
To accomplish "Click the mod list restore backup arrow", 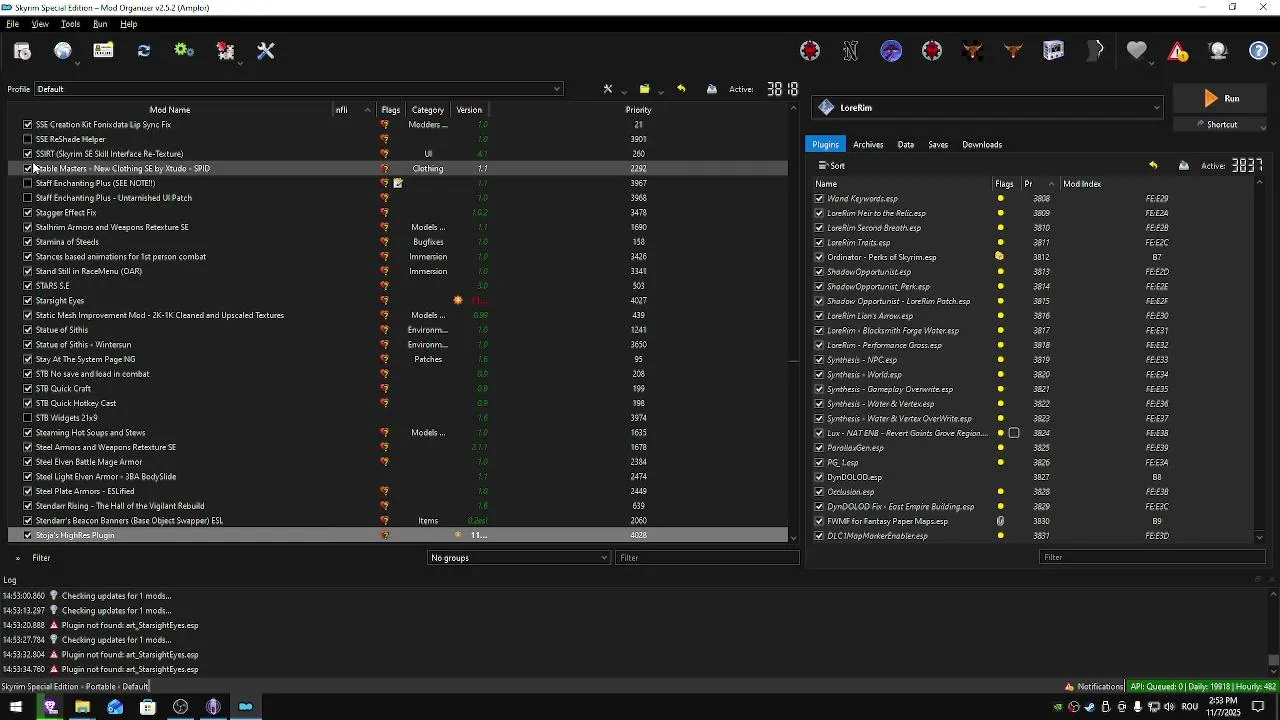I will [x=681, y=89].
